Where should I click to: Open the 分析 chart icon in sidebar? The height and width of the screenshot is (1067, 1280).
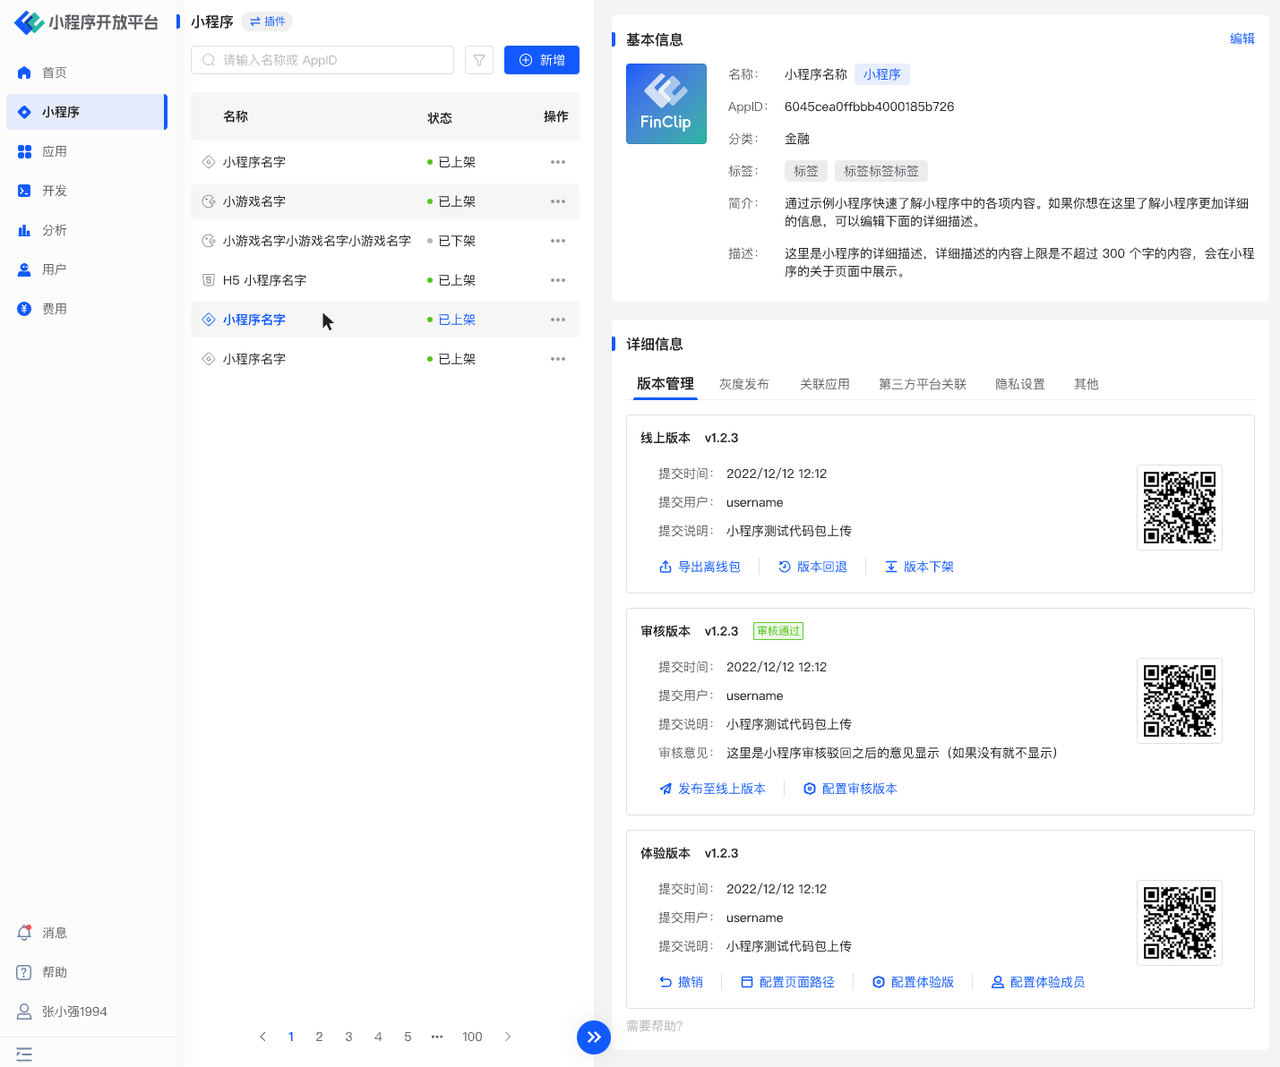click(x=24, y=230)
